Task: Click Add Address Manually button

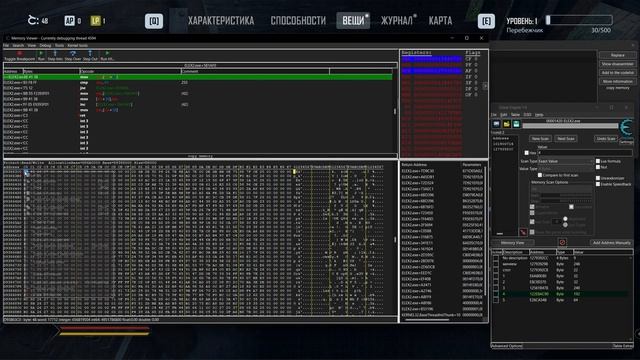Action: 611,243
